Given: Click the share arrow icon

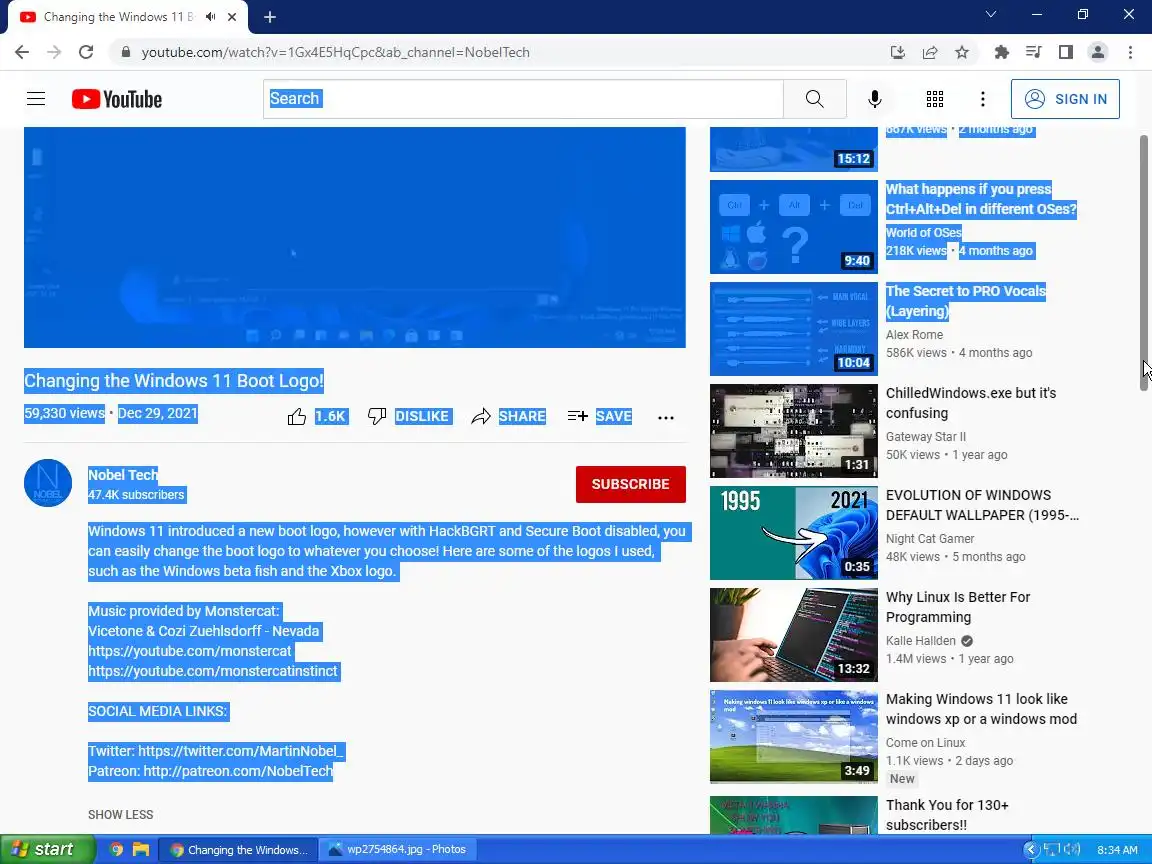Looking at the screenshot, I should point(481,417).
